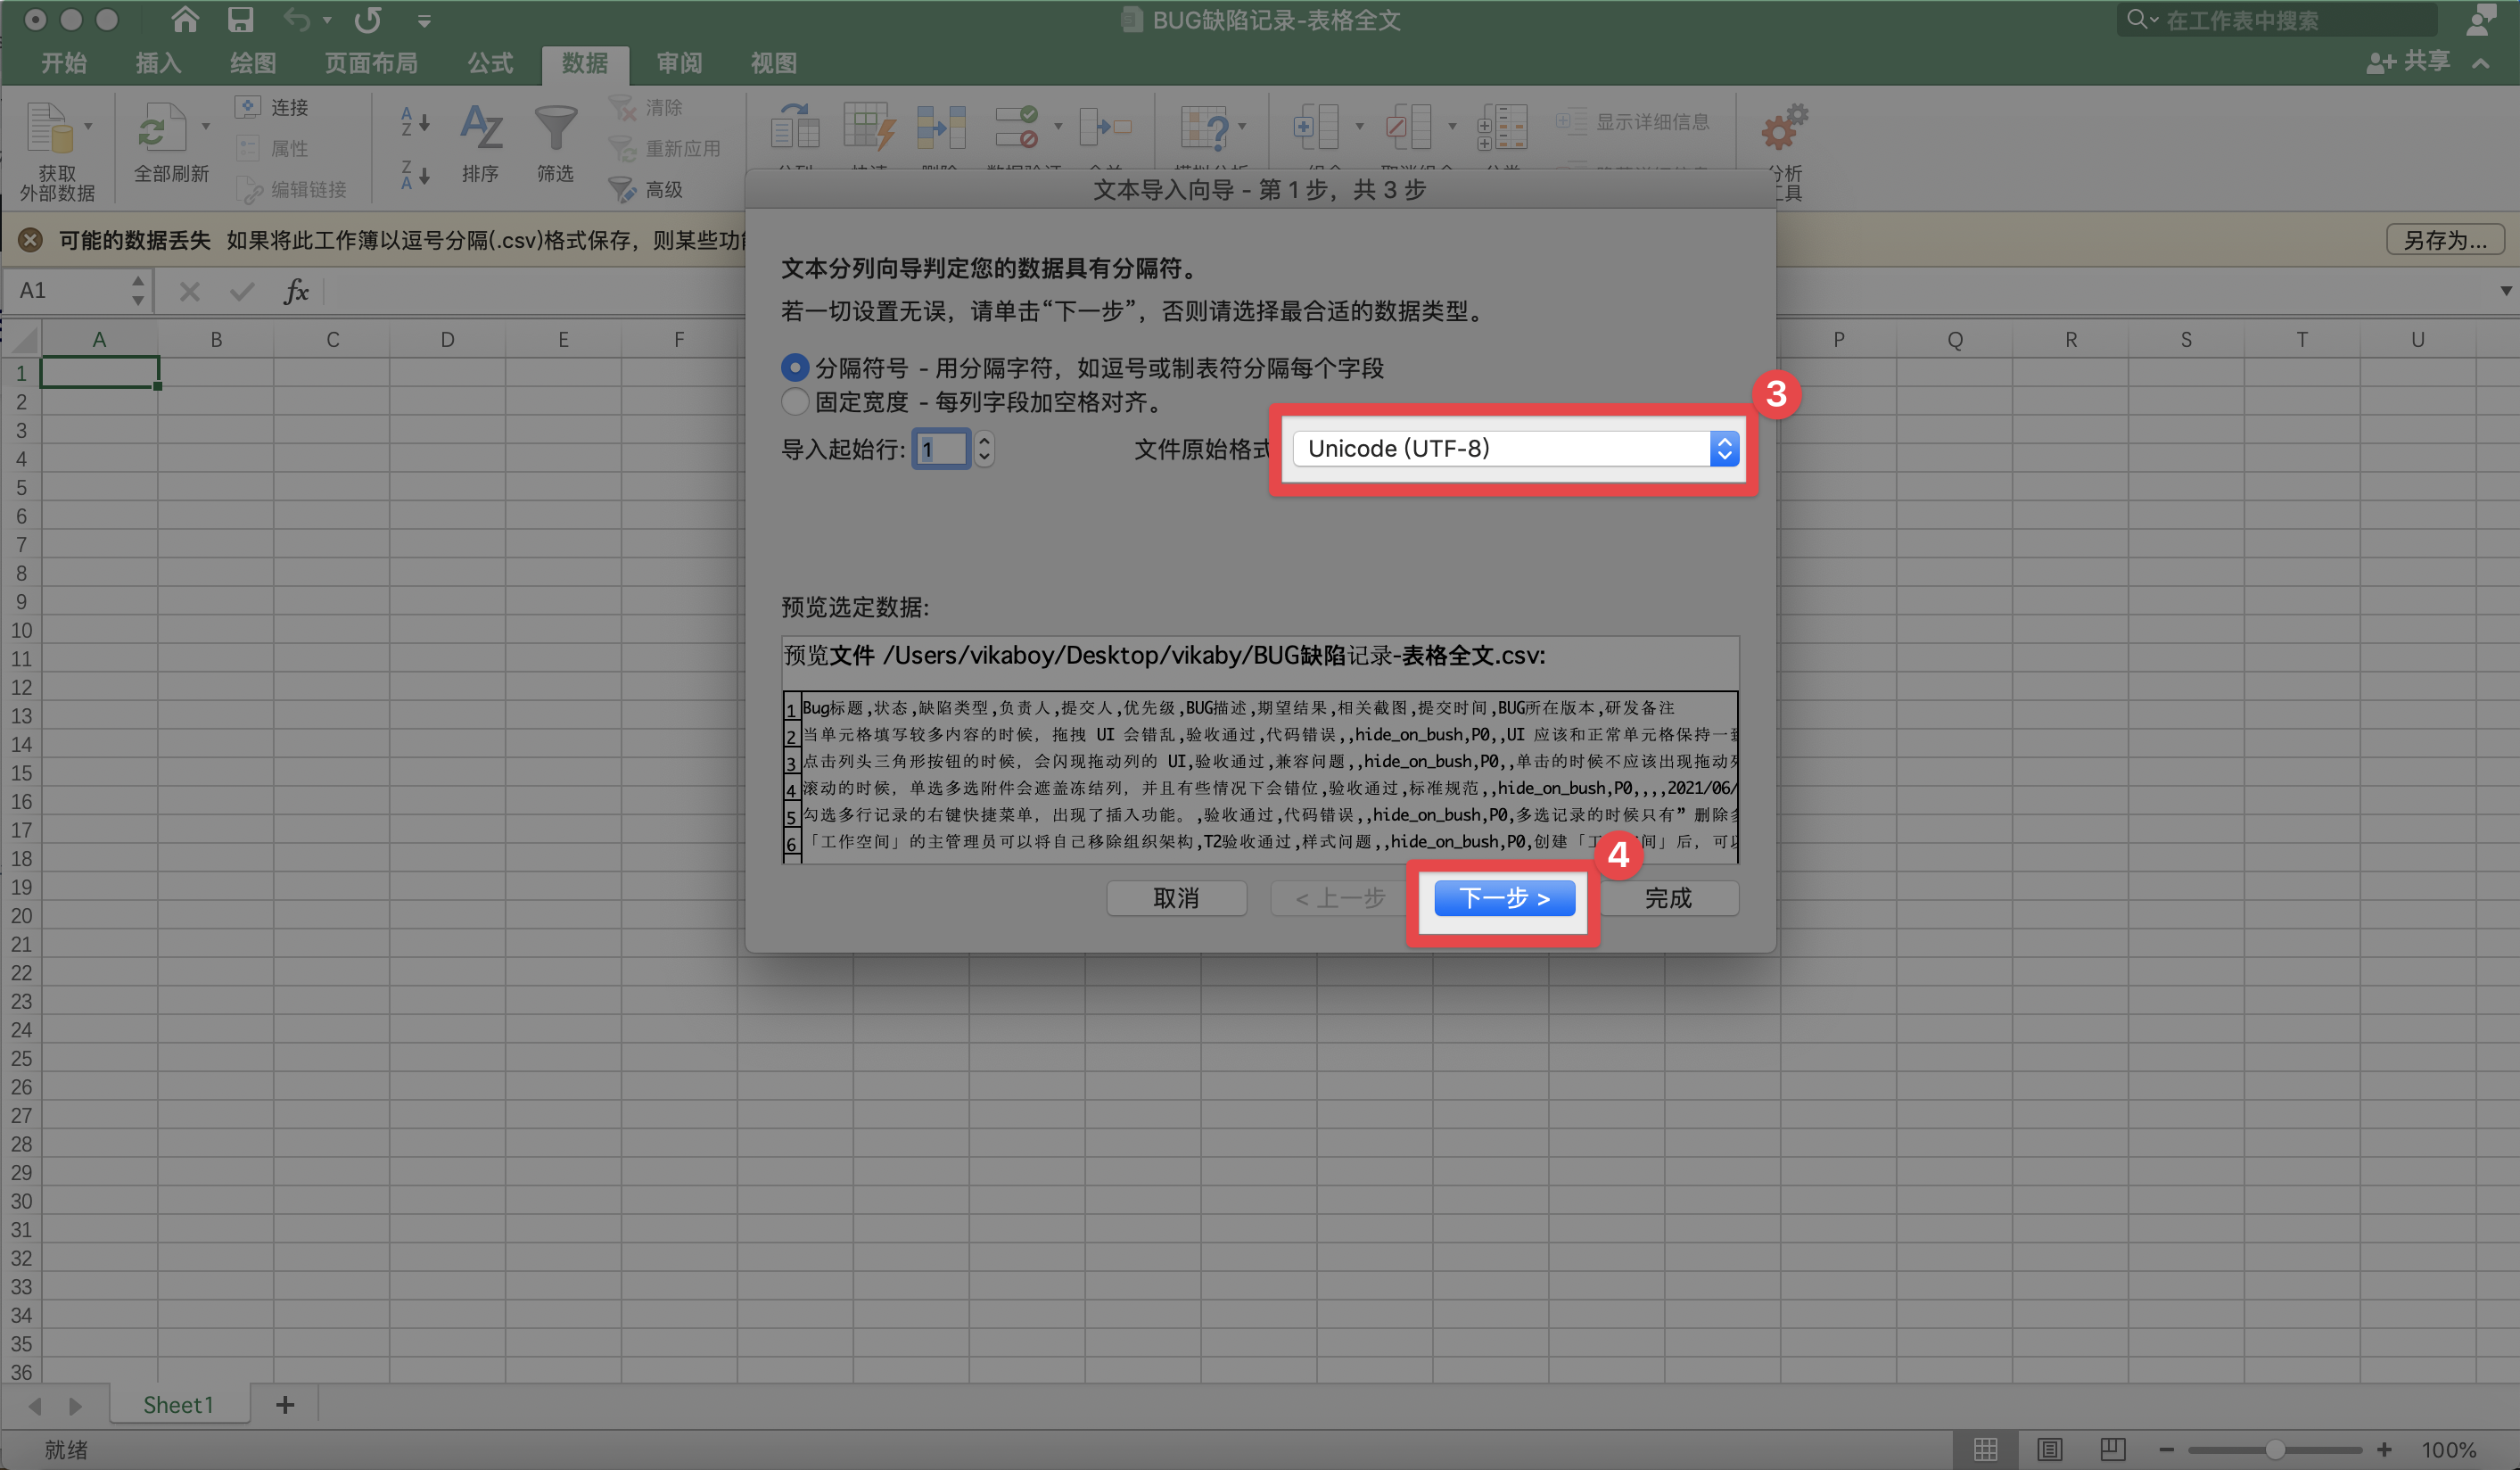Screen dimensions: 2520x1470
Task: Select the 固定宽度 radio button
Action: 795,402
